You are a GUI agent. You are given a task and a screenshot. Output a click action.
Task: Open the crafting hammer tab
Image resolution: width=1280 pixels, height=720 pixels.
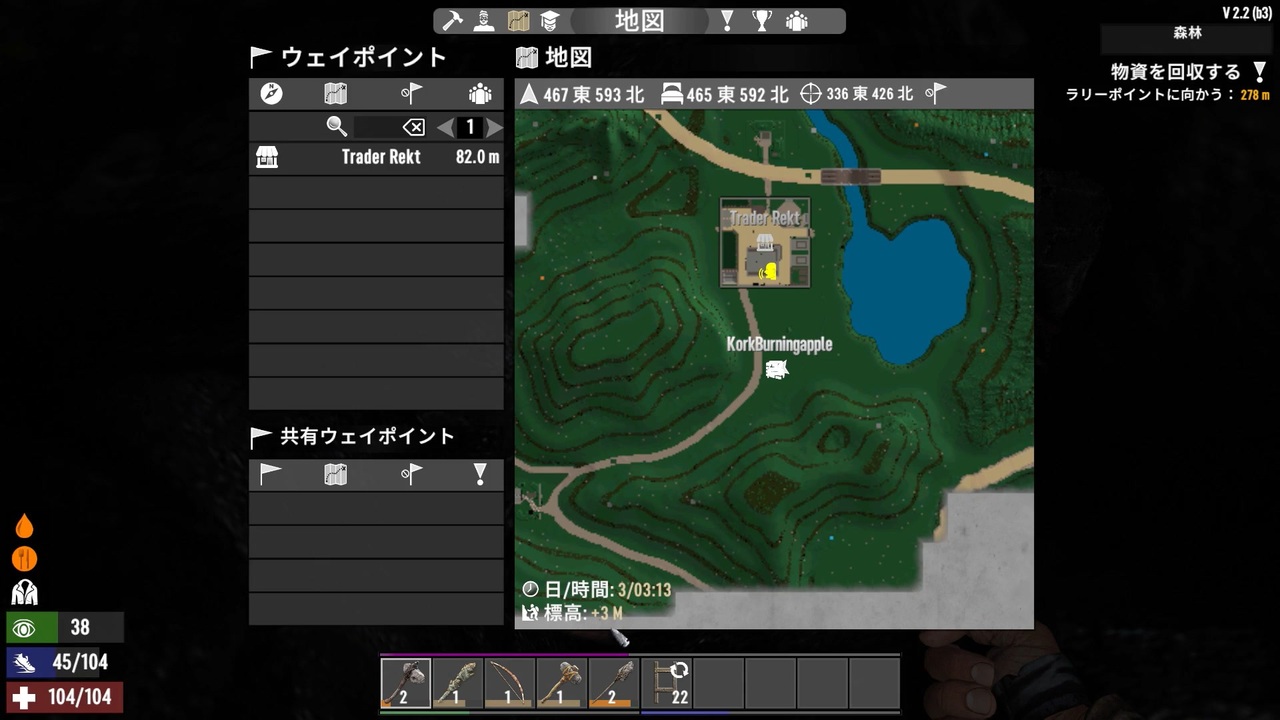click(x=453, y=21)
